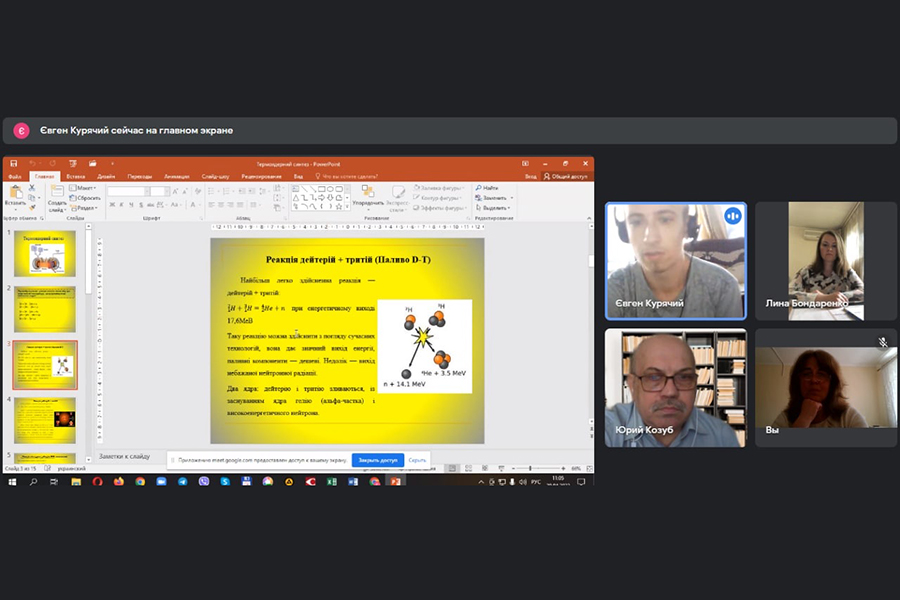Select the oval shape in shapes gallery
The width and height of the screenshot is (900, 600).
pyautogui.click(x=331, y=189)
